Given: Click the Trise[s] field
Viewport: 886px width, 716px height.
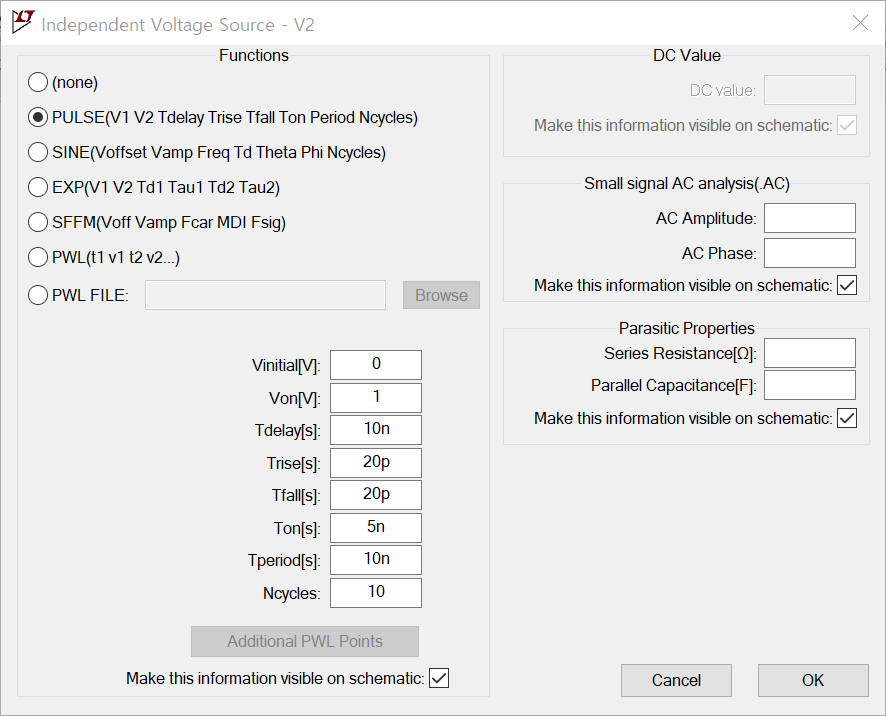Looking at the screenshot, I should pyautogui.click(x=376, y=462).
